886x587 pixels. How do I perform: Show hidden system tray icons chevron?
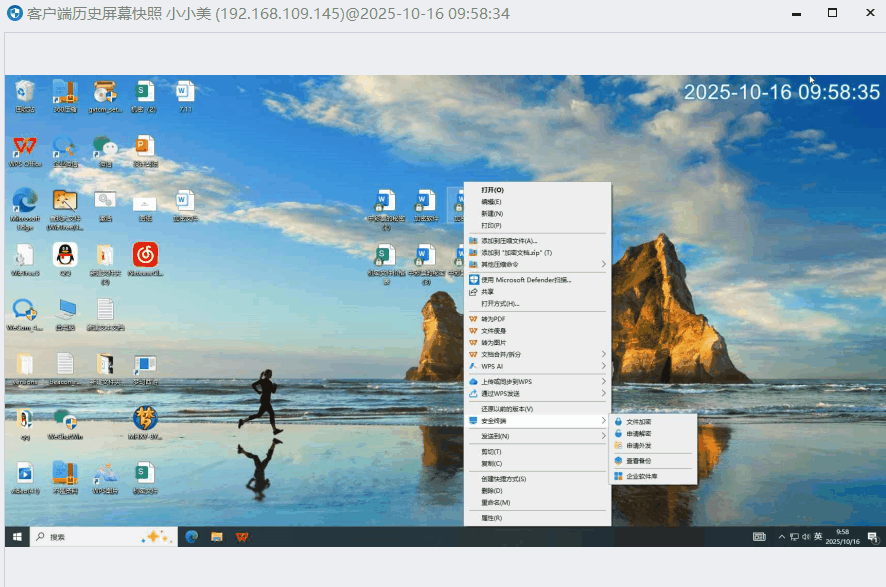[781, 537]
